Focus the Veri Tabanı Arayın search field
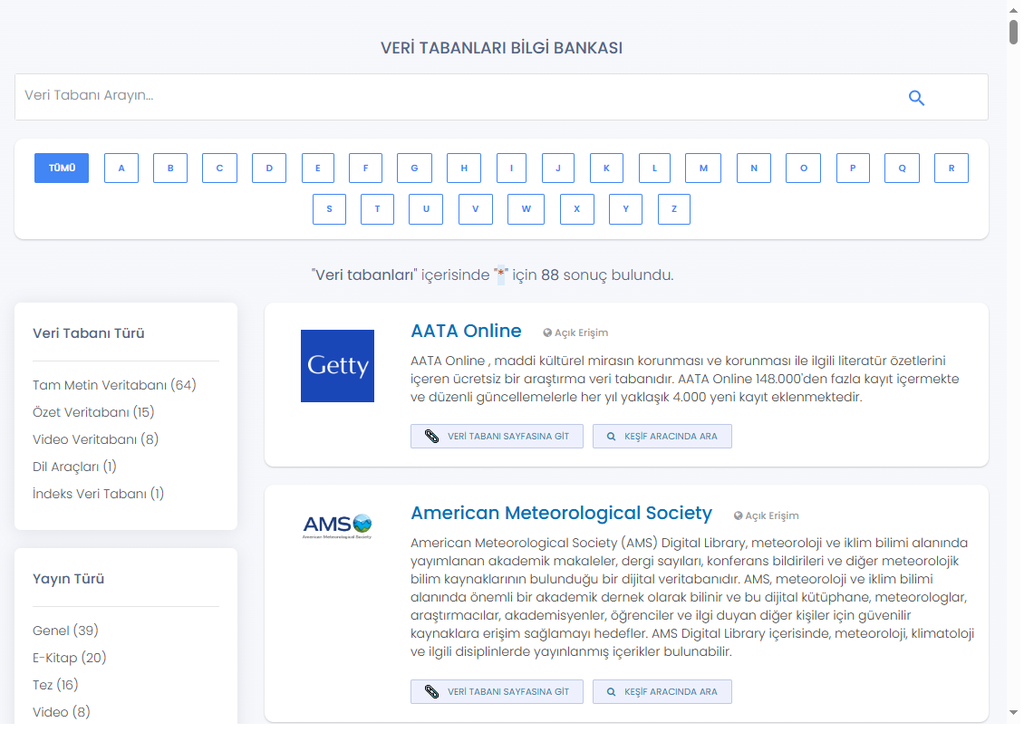This screenshot has width=1024, height=732. [501, 97]
